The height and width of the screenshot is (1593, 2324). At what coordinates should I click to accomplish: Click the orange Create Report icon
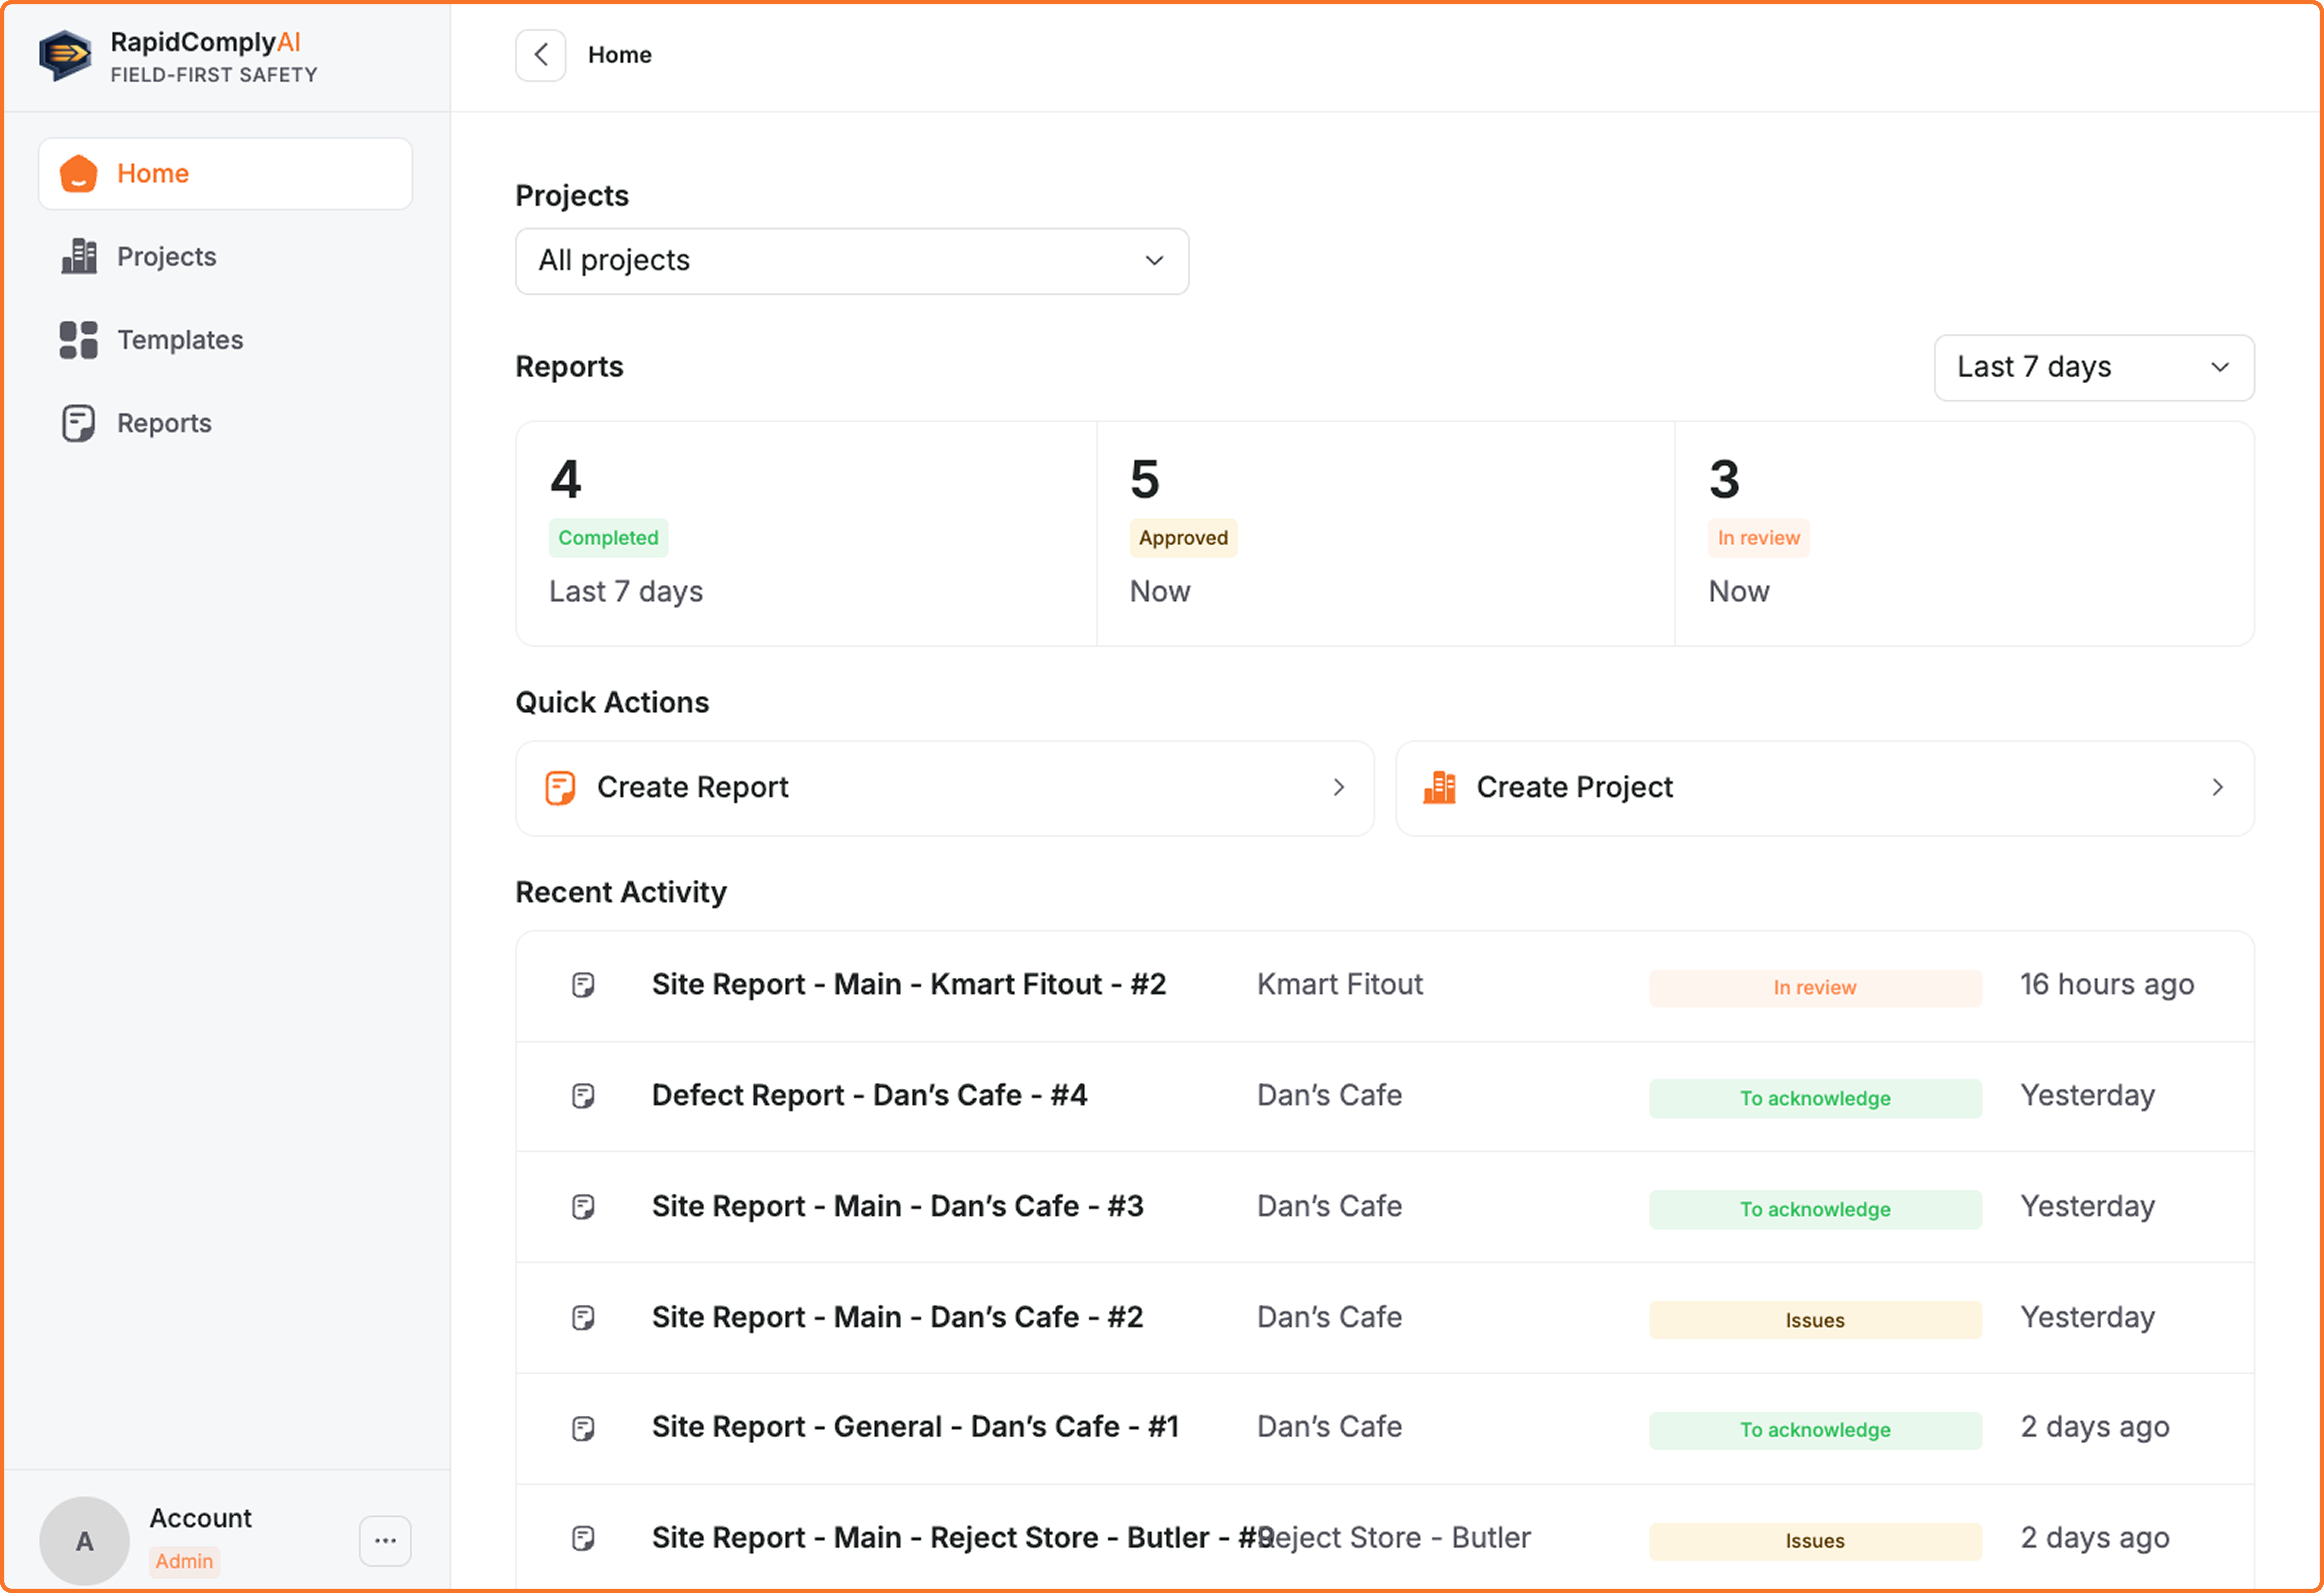[x=560, y=788]
